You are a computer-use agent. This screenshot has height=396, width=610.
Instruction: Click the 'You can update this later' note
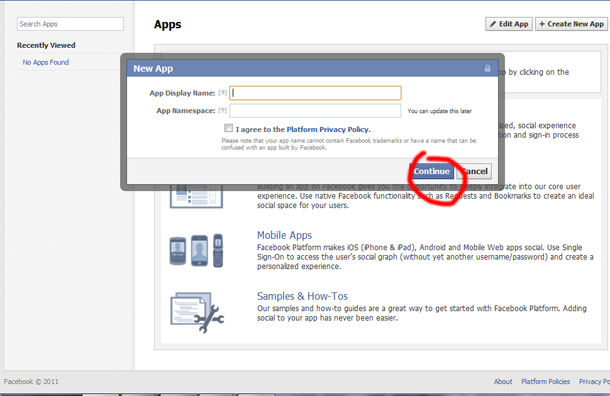tap(439, 111)
